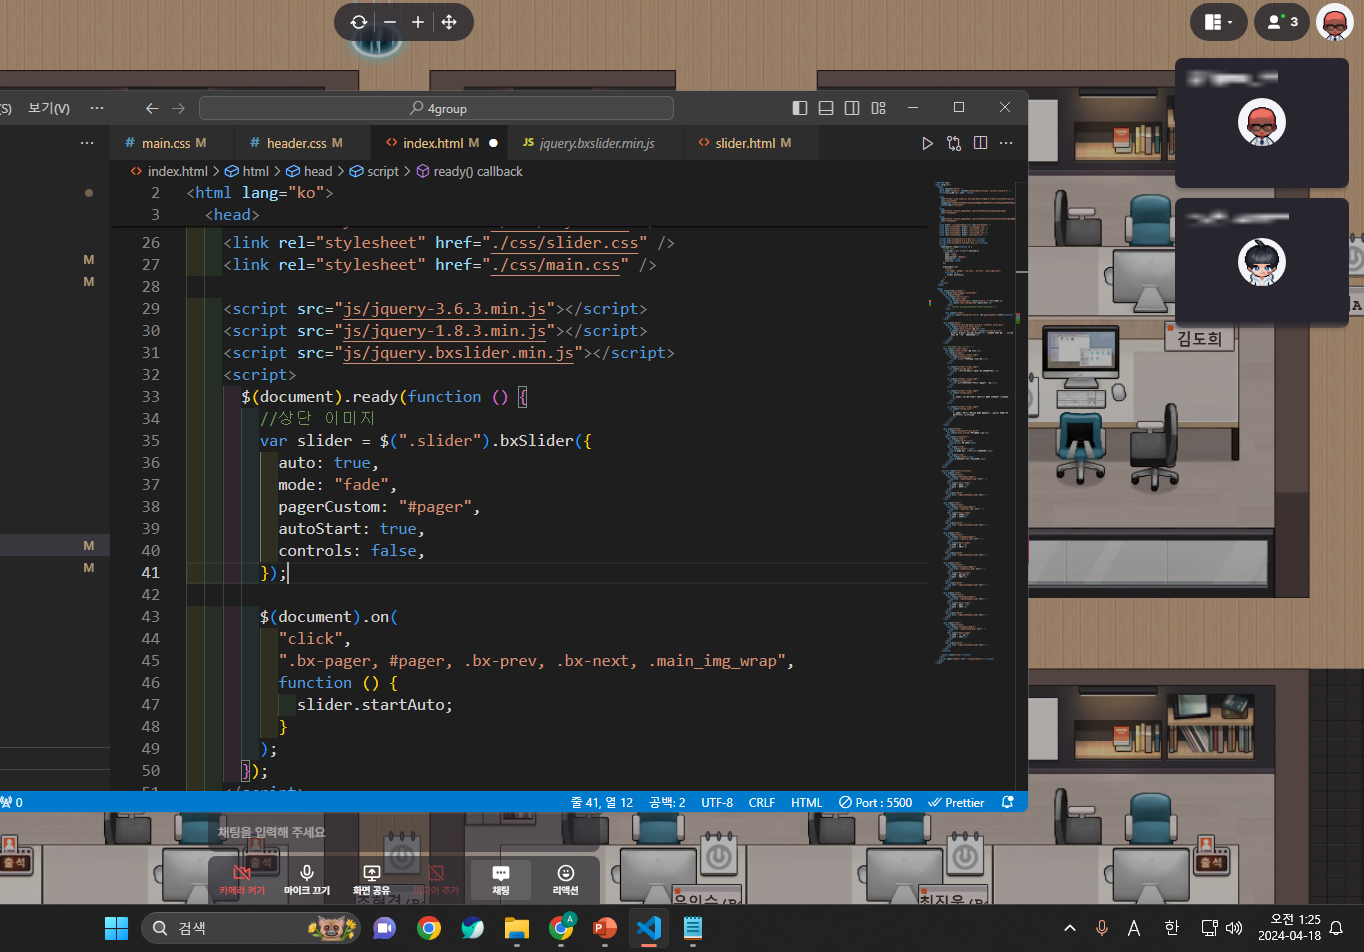
Task: Click 공백: 2 indentation setting
Action: 667,802
